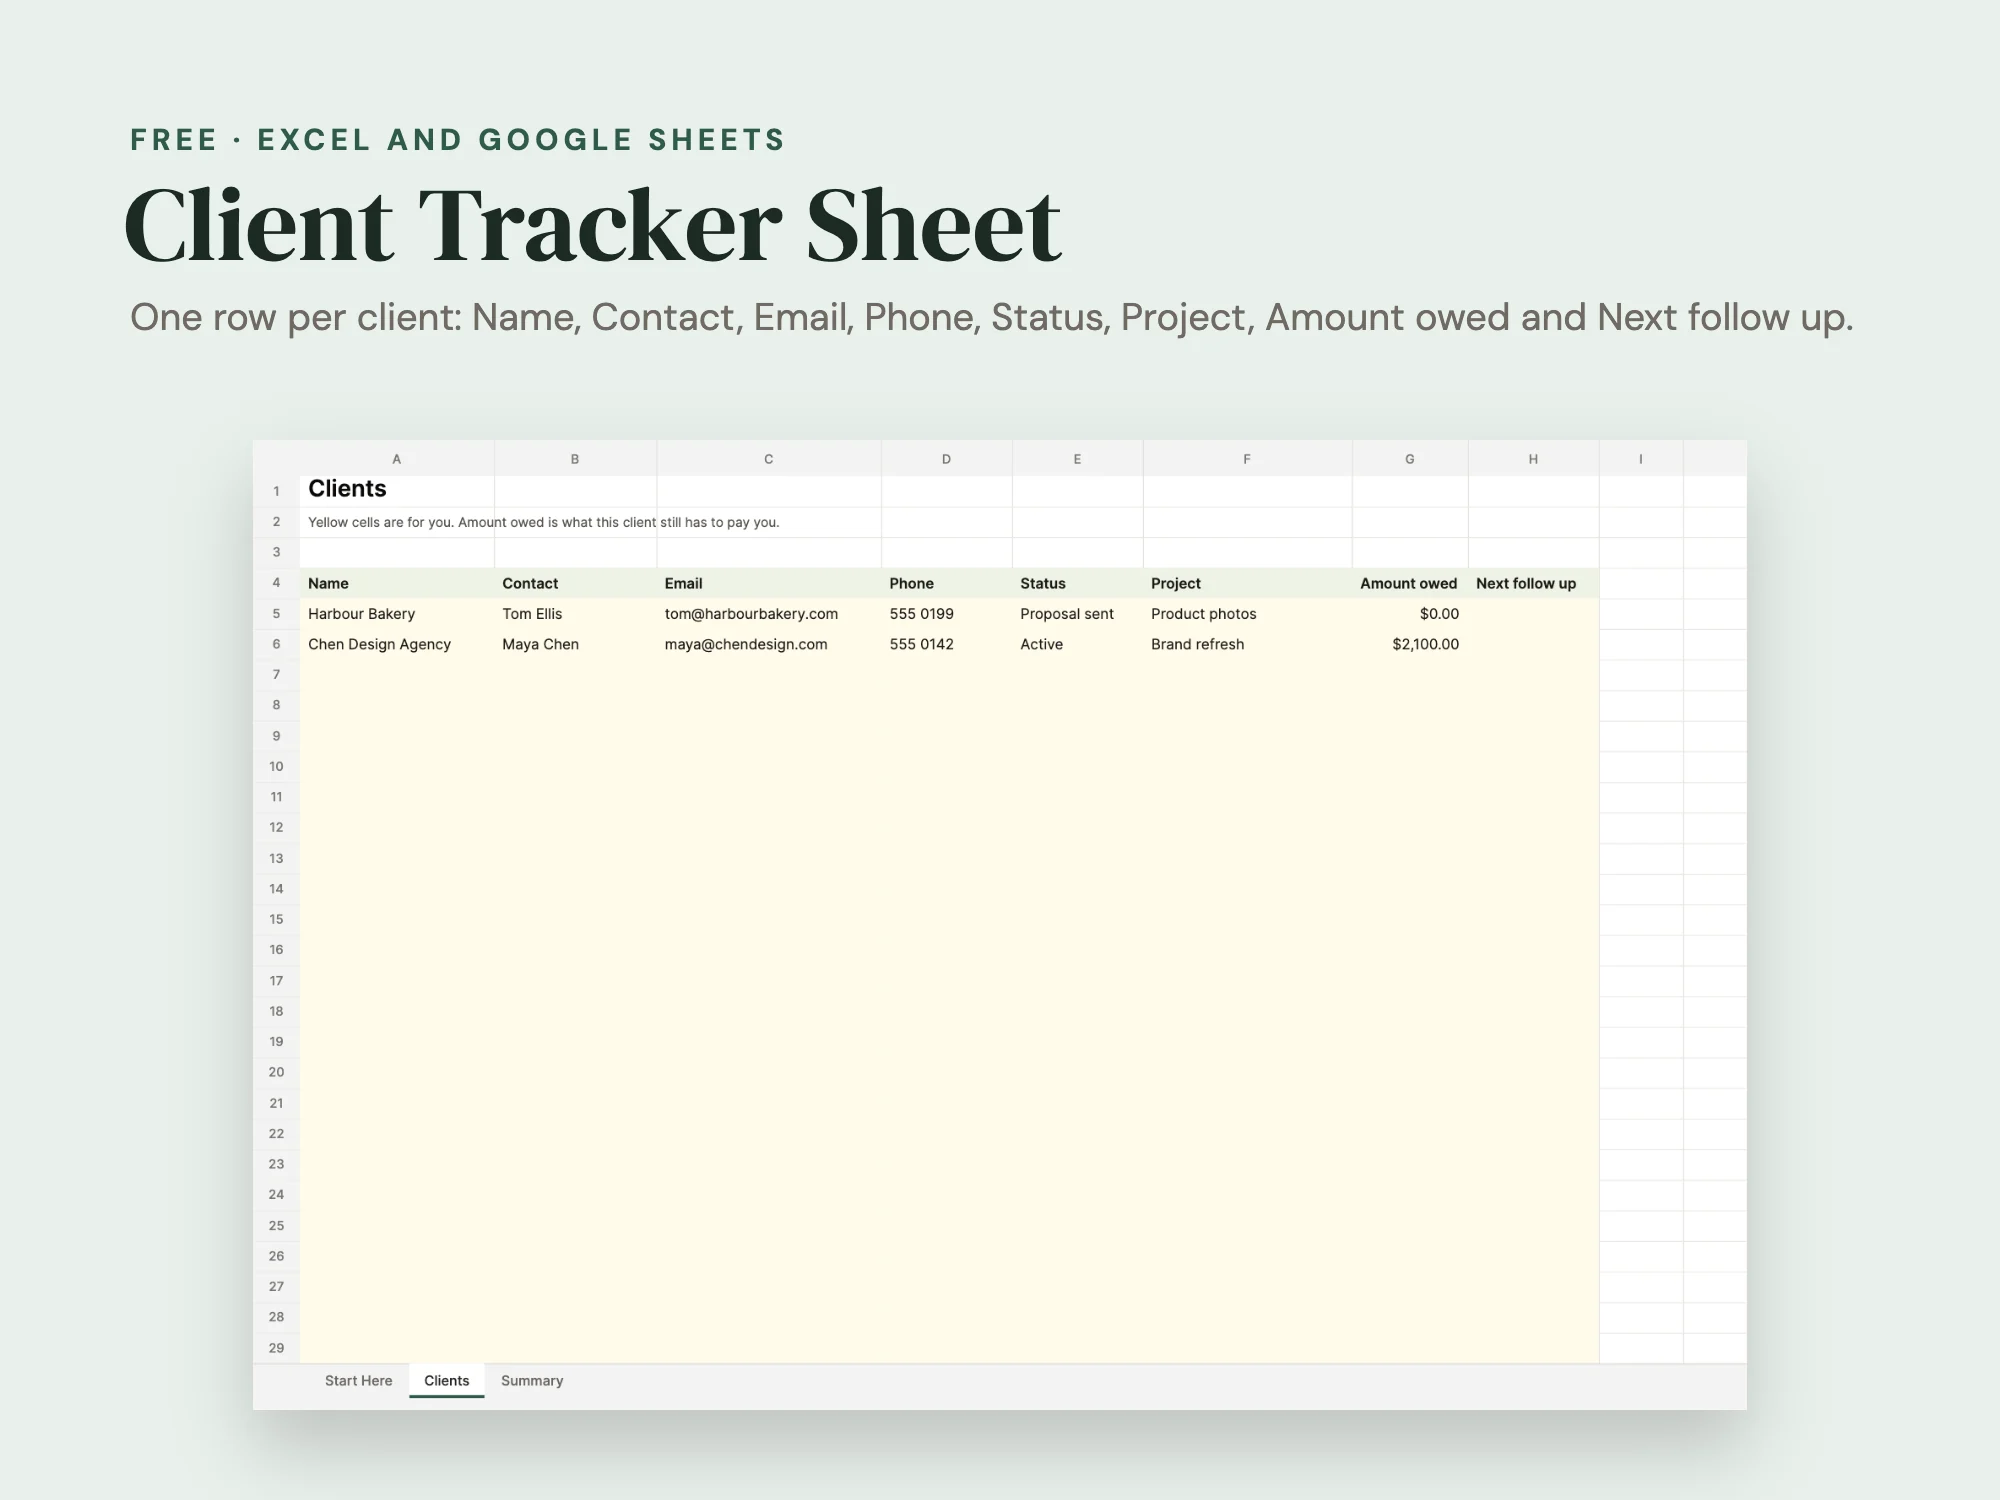Click the Next follow up header cell
Screen dimensions: 2000x1500
pyautogui.click(x=1533, y=583)
